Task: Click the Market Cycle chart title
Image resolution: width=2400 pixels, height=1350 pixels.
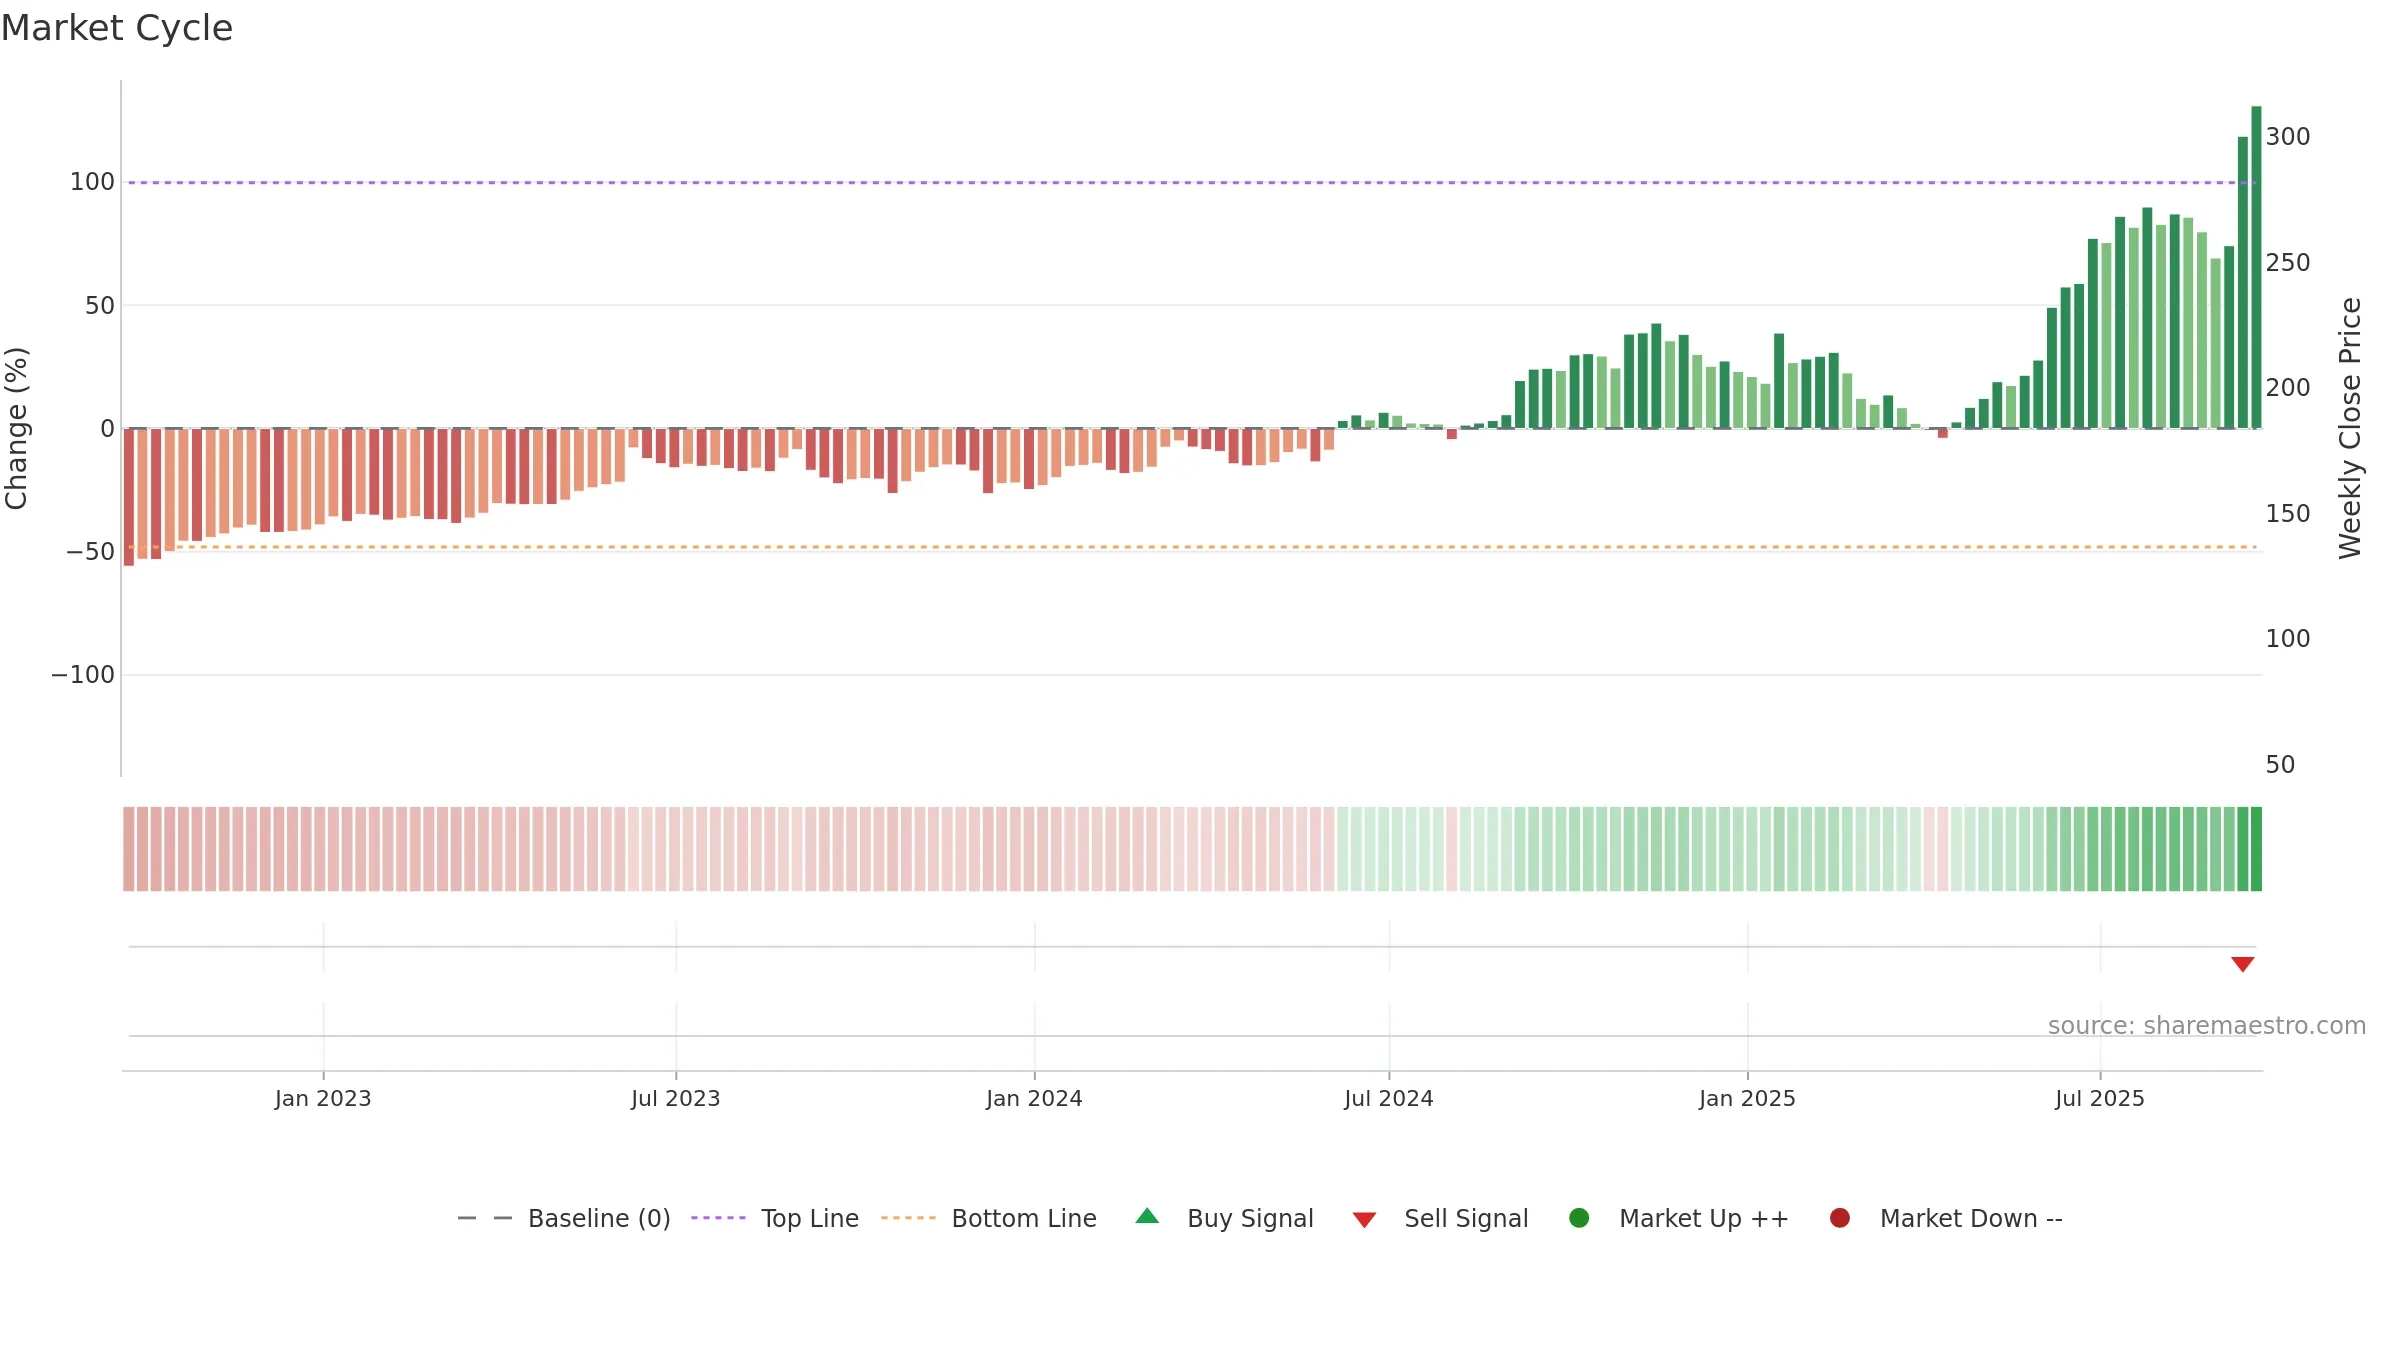Action: click(117, 28)
